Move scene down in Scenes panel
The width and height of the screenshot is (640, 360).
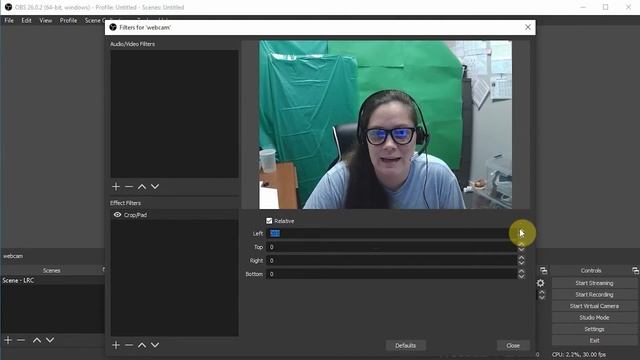pyautogui.click(x=50, y=340)
